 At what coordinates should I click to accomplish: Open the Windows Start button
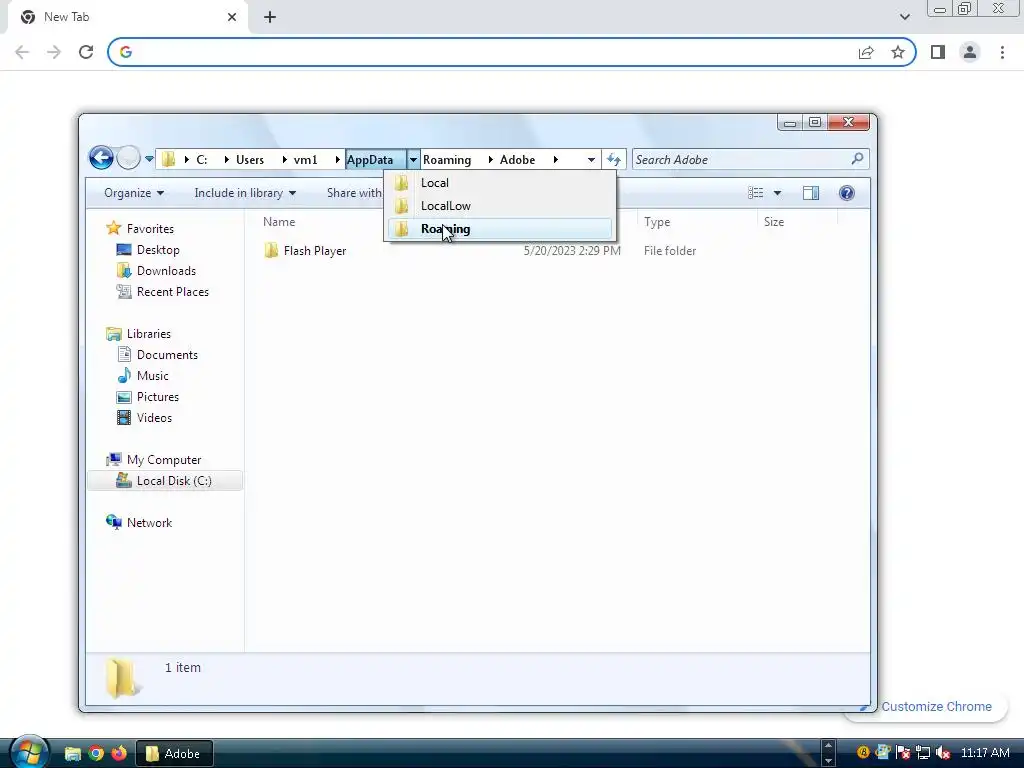28,753
